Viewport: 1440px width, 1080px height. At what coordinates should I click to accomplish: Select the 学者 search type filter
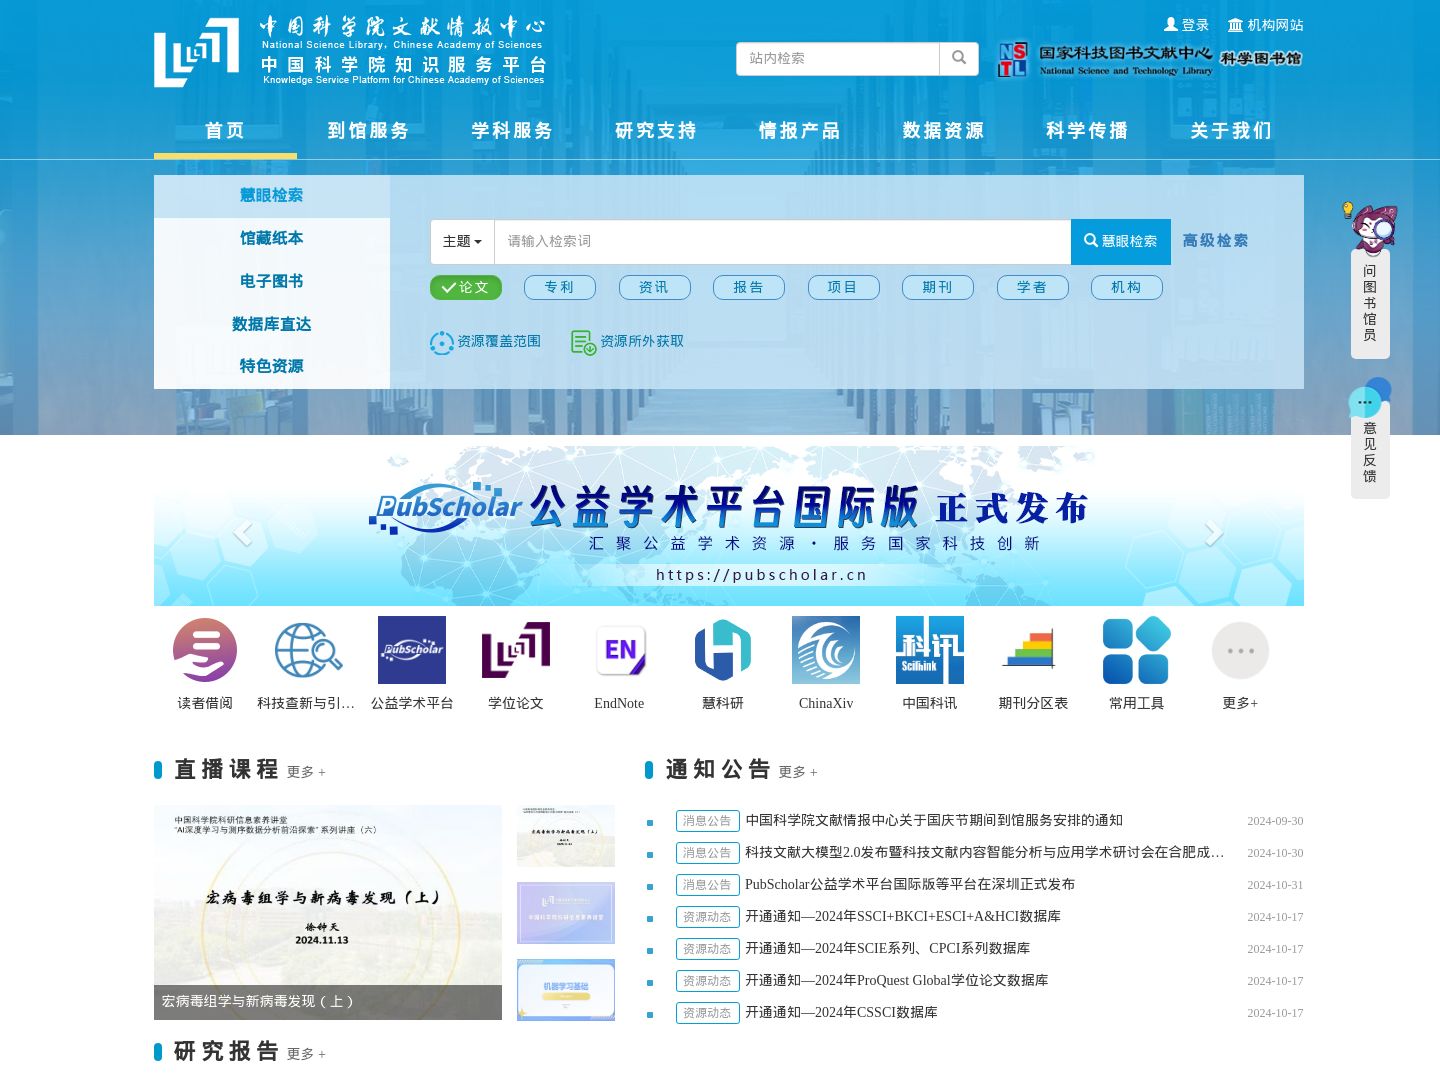click(1032, 287)
